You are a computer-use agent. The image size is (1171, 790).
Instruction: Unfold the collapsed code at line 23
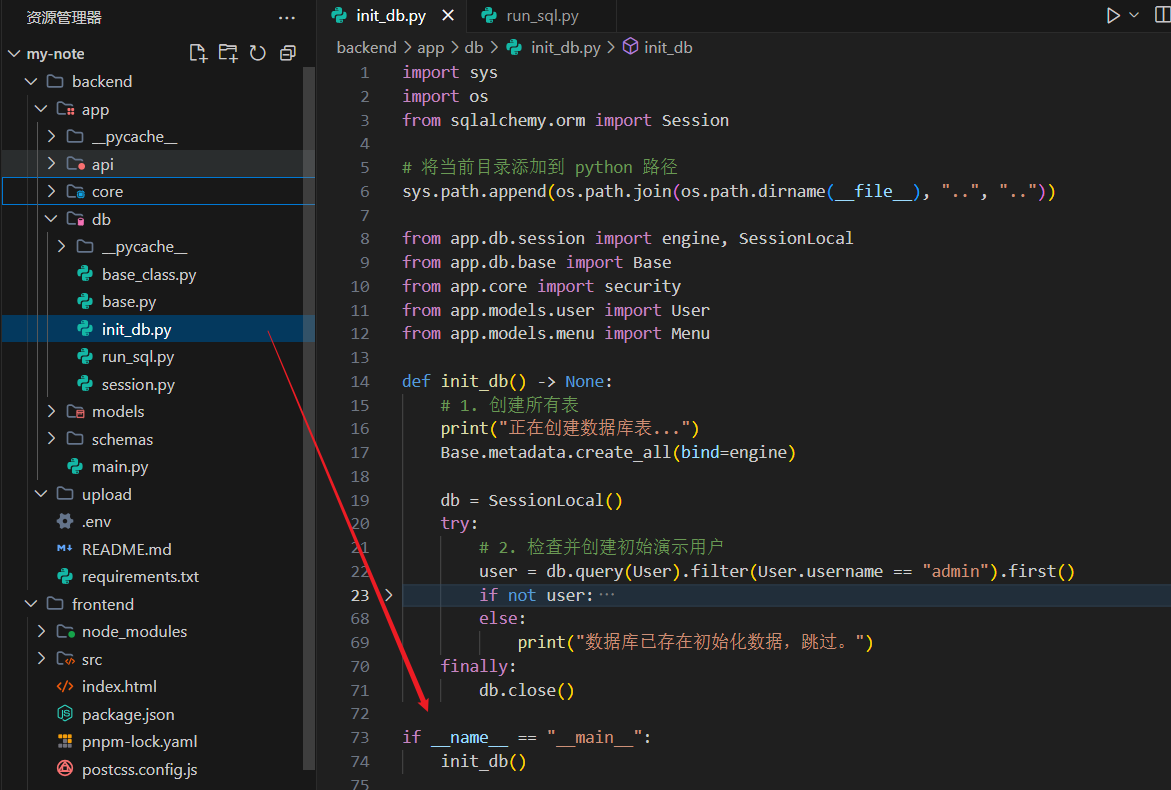click(x=389, y=595)
